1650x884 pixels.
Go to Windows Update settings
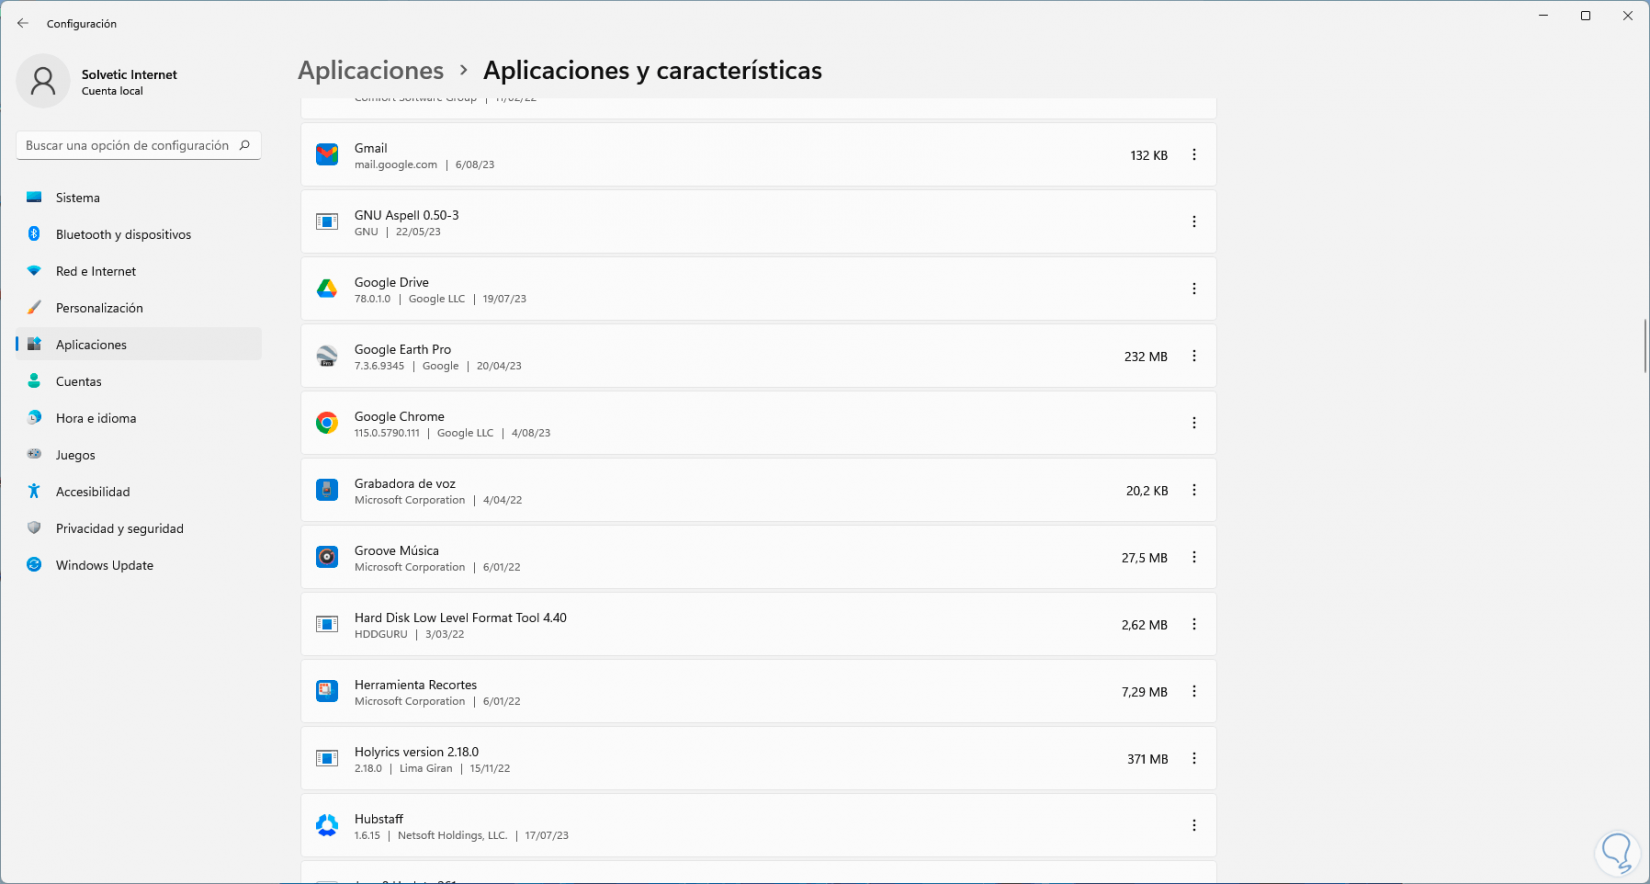104,565
